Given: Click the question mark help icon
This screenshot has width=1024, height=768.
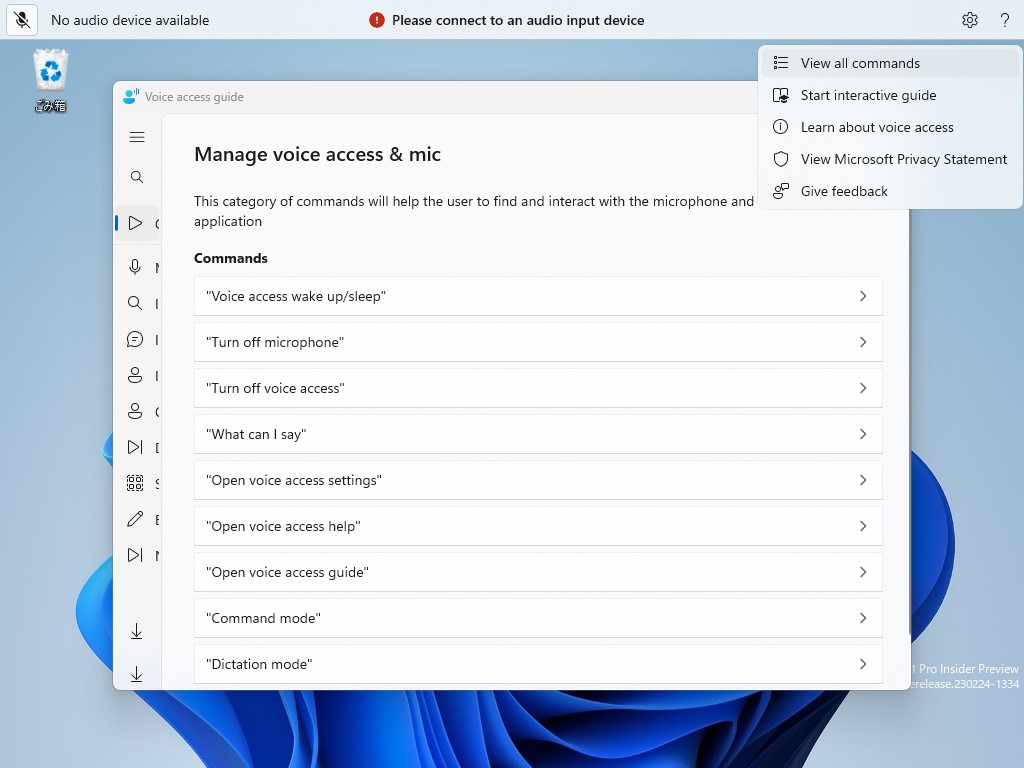Looking at the screenshot, I should point(1005,20).
